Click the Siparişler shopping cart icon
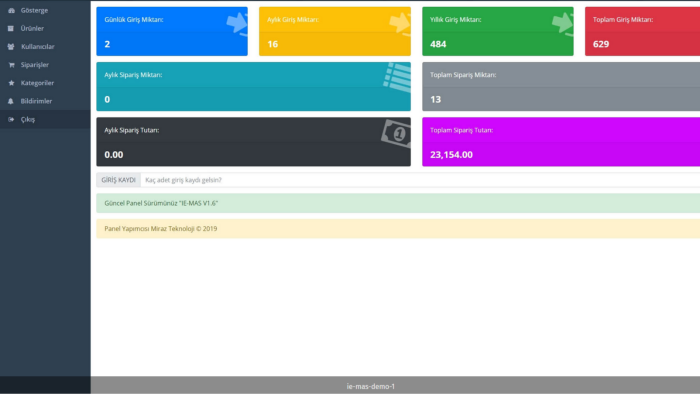Image resolution: width=700 pixels, height=394 pixels. (x=11, y=65)
